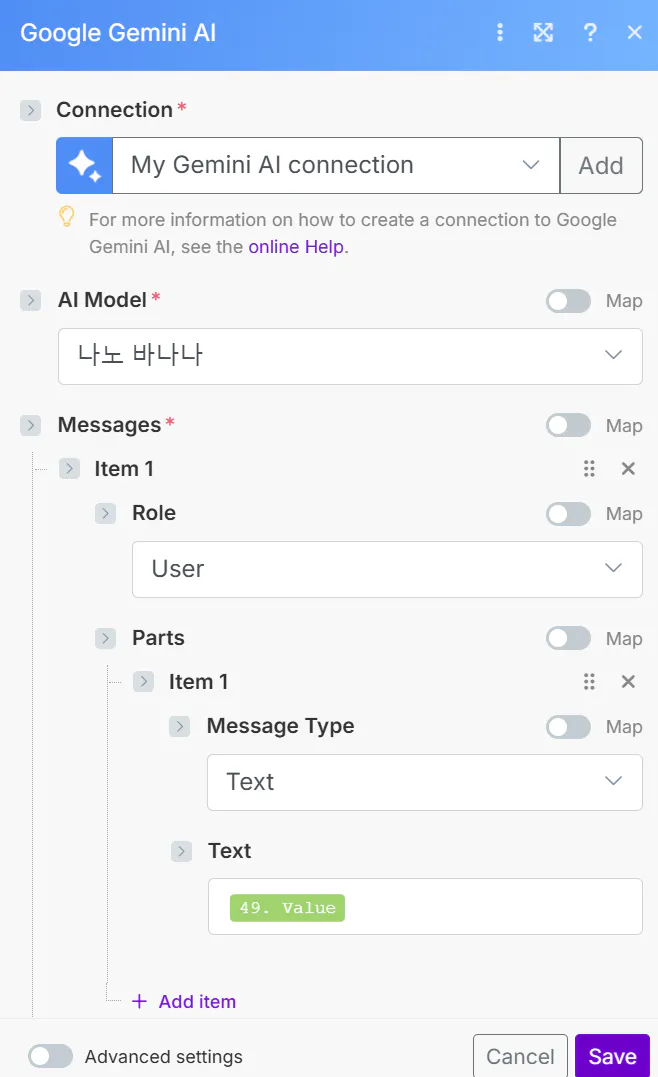Remove Messages Item 1 with X icon
Image resolution: width=658 pixels, height=1077 pixels.
click(628, 469)
